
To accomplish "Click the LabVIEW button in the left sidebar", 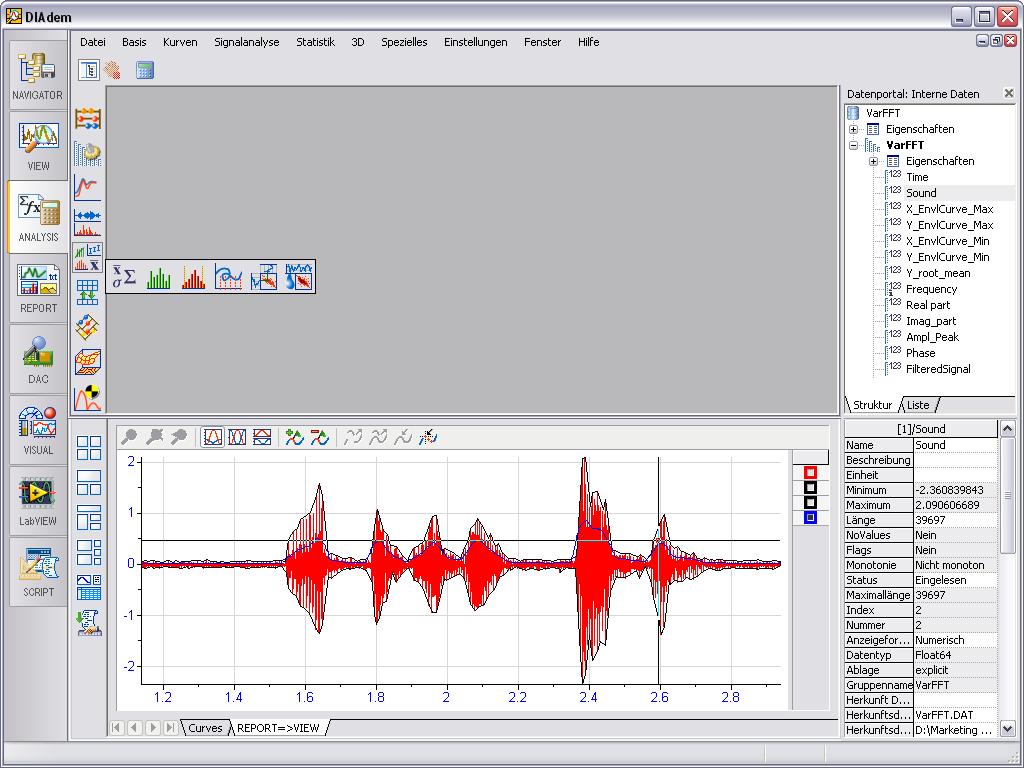I will (x=37, y=497).
